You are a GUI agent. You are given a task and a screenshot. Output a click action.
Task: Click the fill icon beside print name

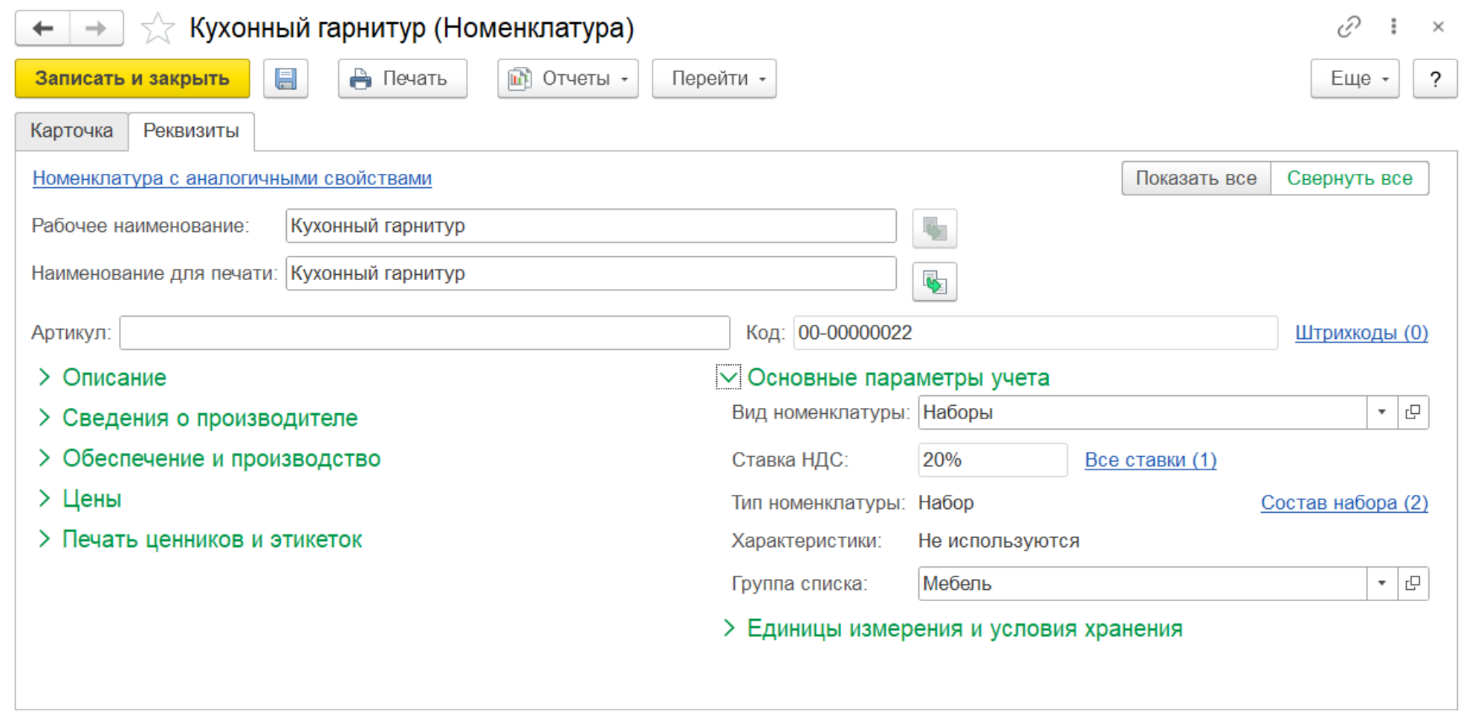934,283
